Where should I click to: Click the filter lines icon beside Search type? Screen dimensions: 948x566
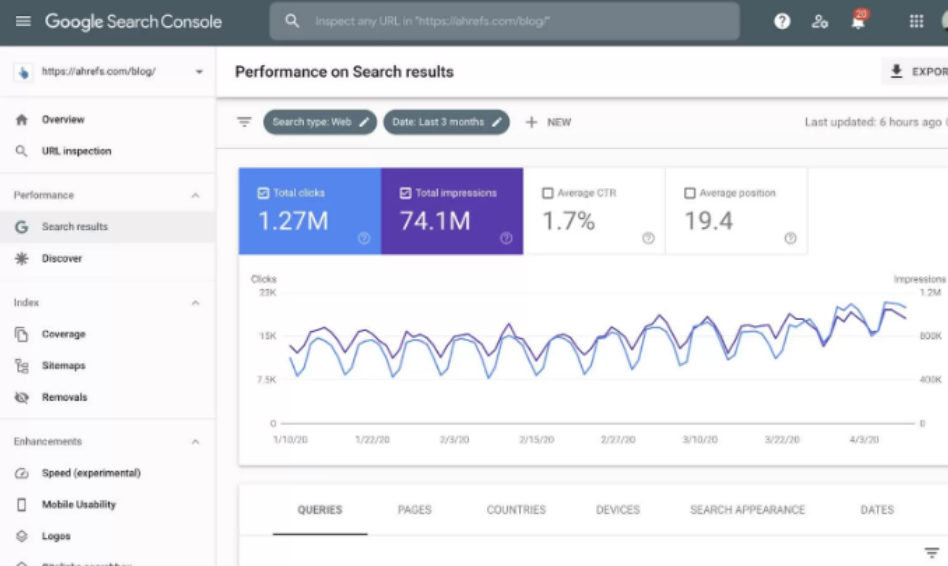click(x=244, y=122)
